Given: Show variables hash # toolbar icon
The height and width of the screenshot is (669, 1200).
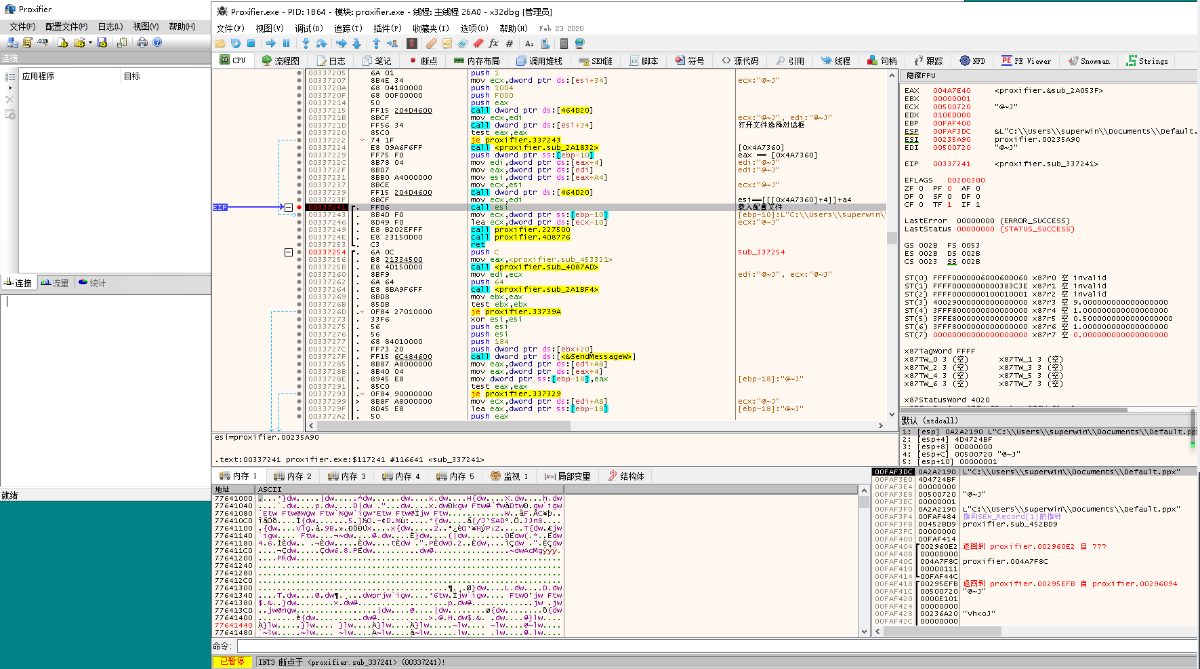Looking at the screenshot, I should [509, 43].
